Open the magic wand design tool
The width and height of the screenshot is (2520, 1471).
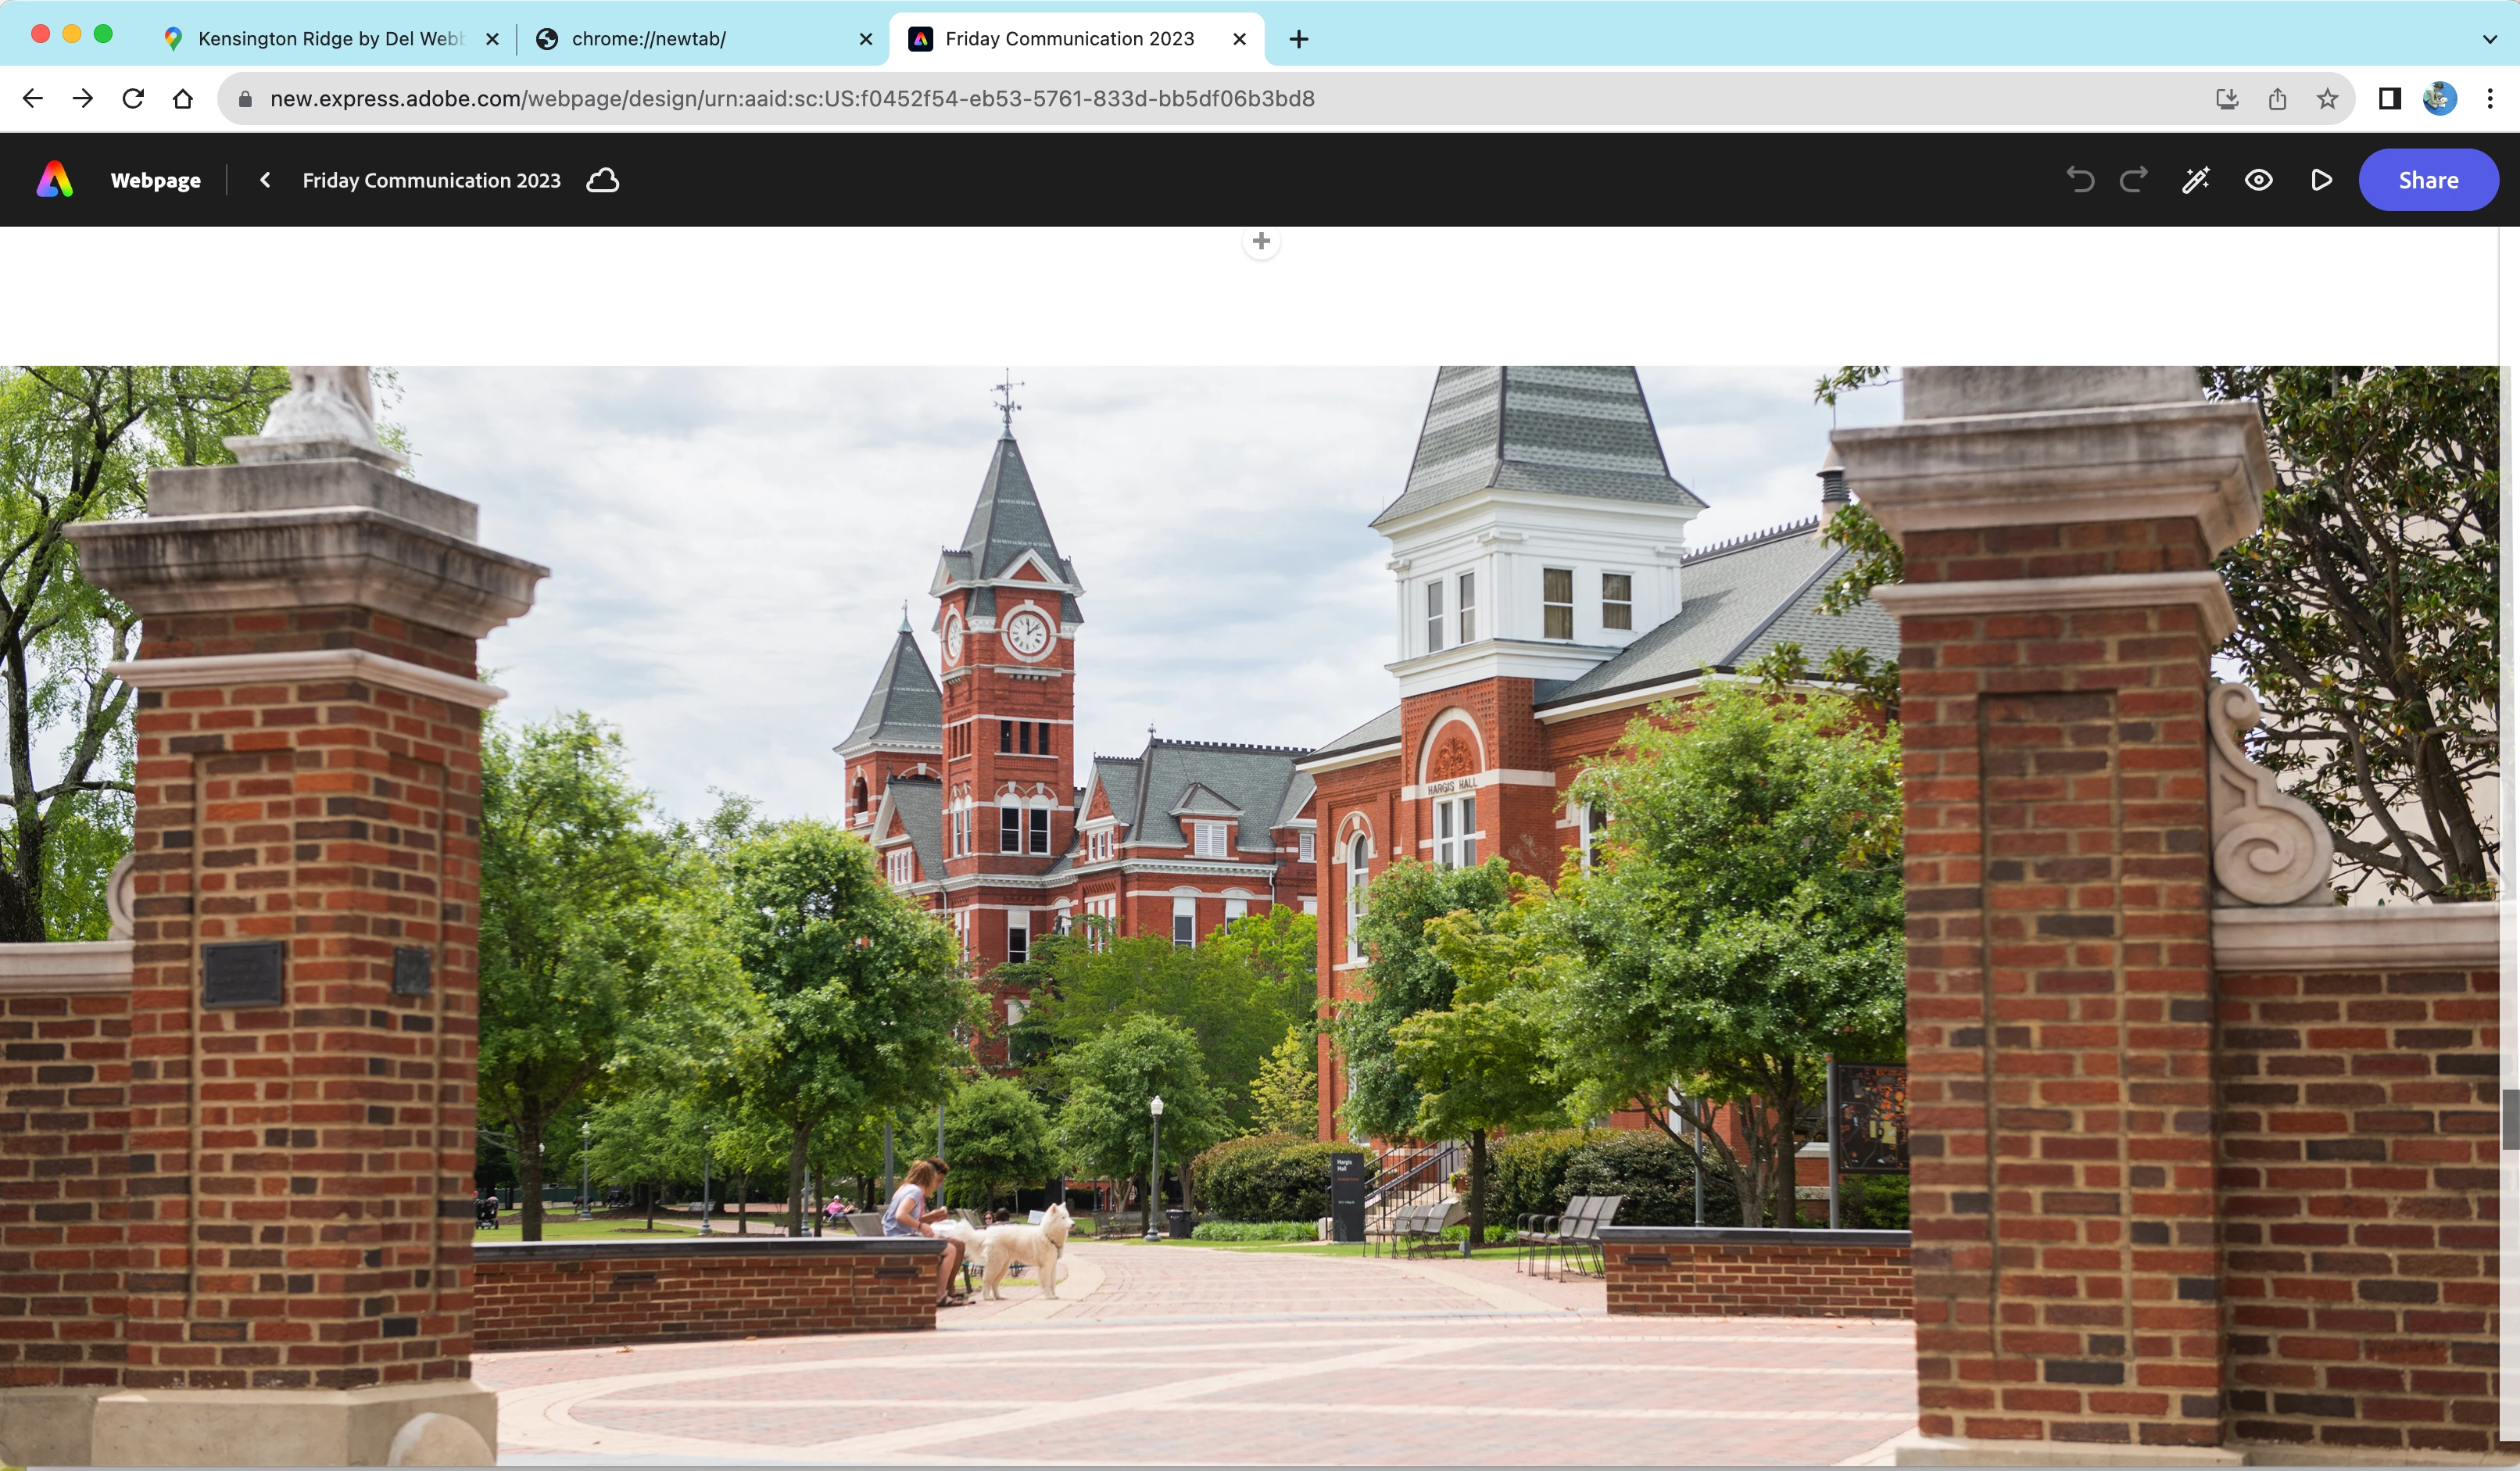click(2196, 180)
